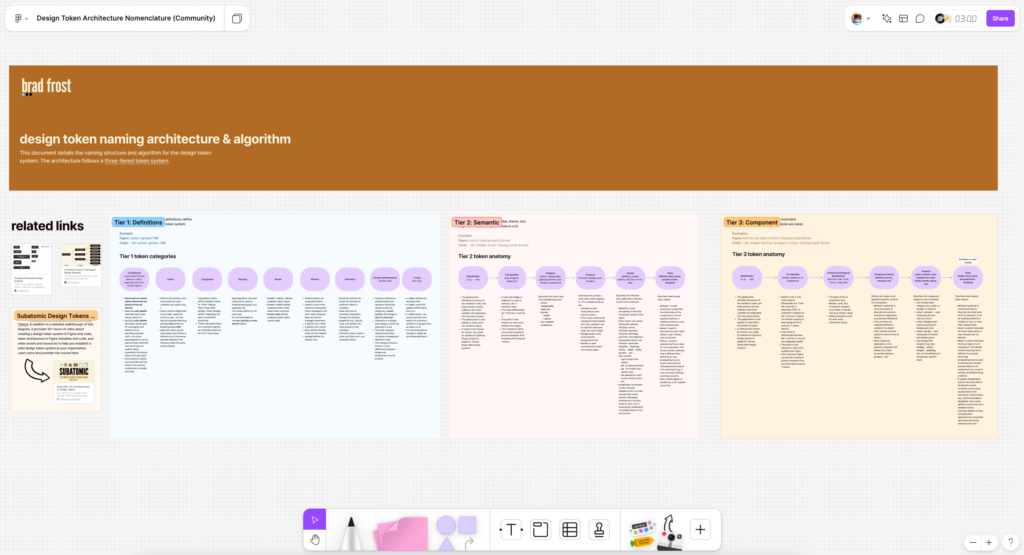Screen dimensions: 1024x555
Task: Open the AI sparkle actions
Action: pos(886,18)
